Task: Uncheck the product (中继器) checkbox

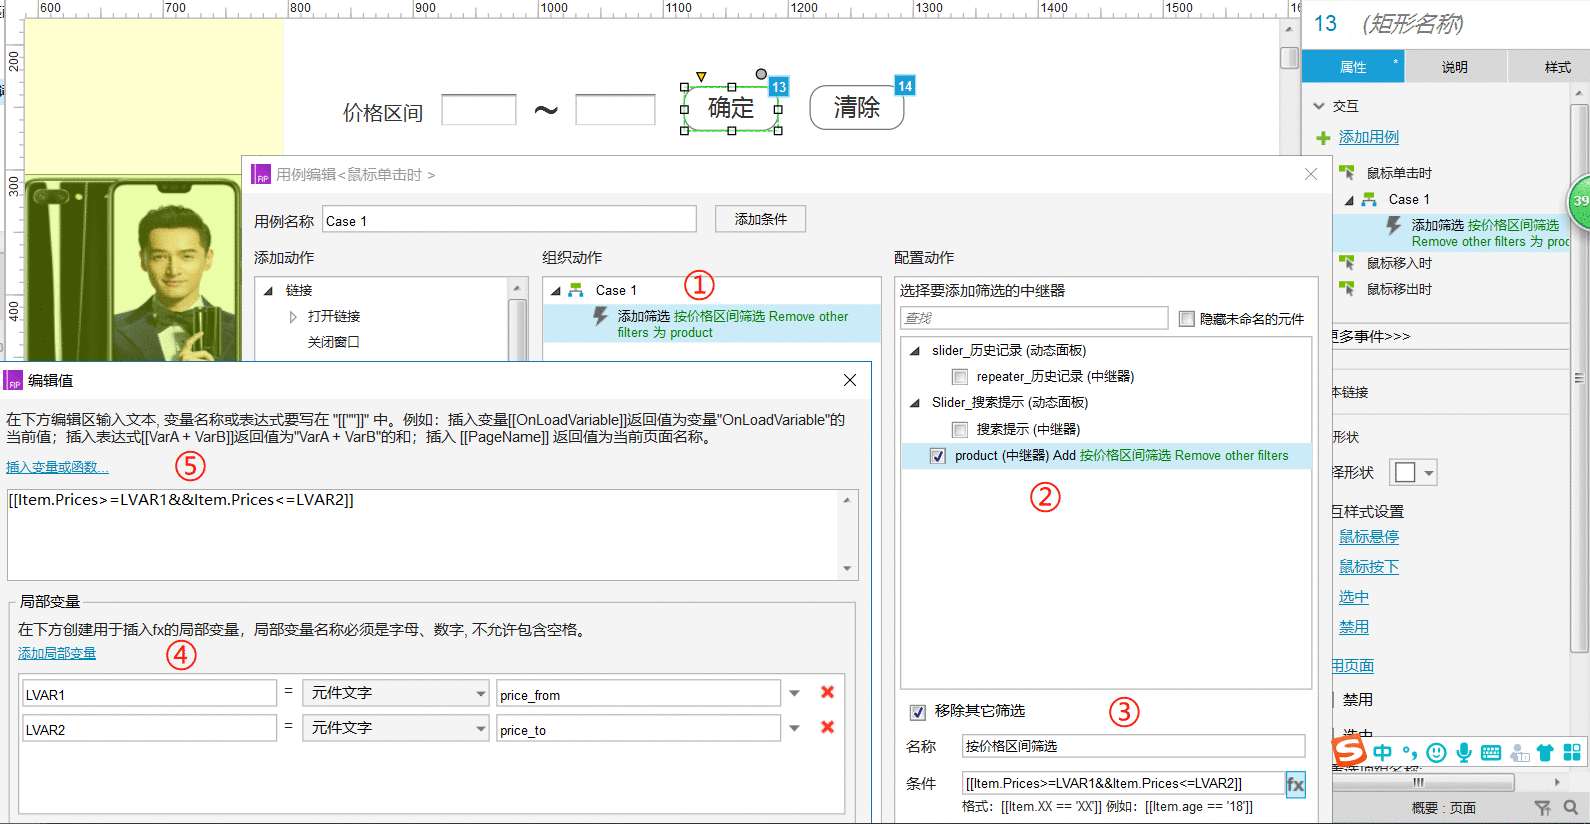Action: coord(938,456)
